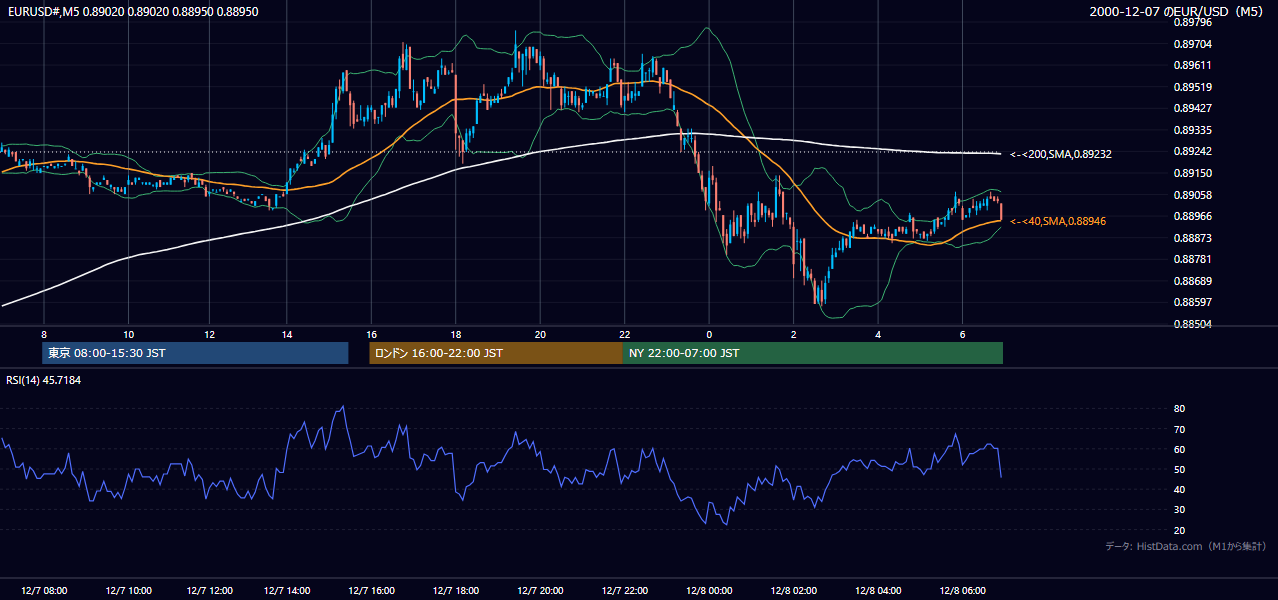Screen dimensions: 1278x600
Task: Click RSI scale level 20
Action: (x=1179, y=530)
